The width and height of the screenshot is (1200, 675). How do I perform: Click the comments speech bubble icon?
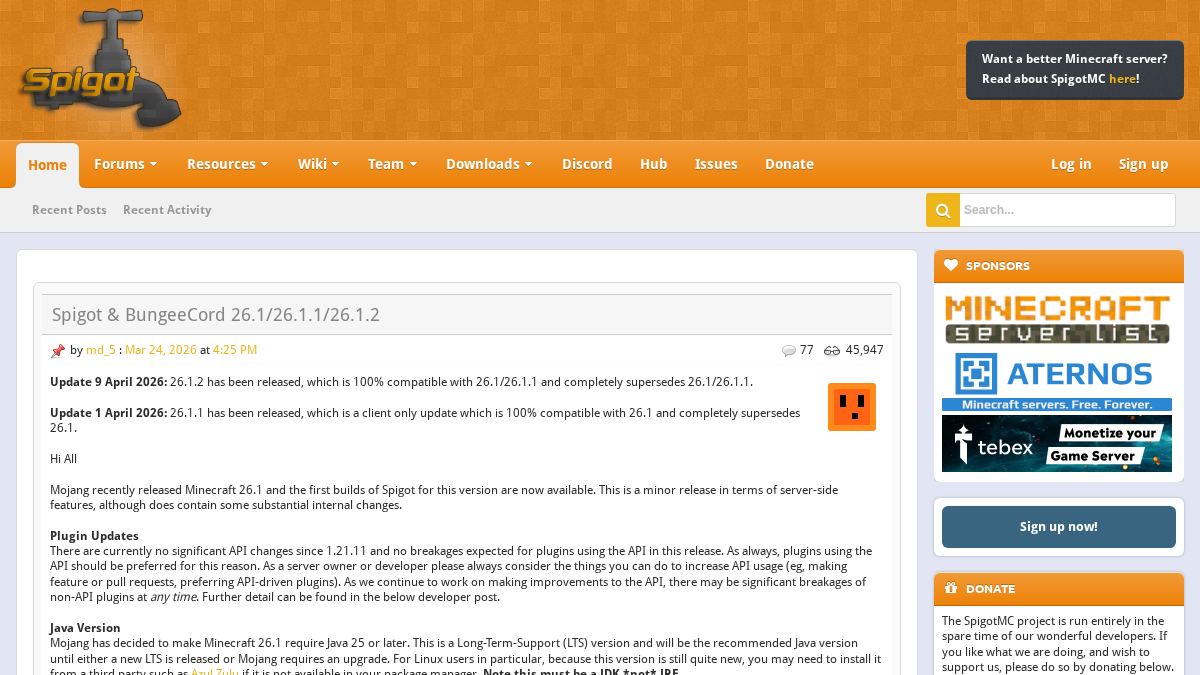coord(789,351)
